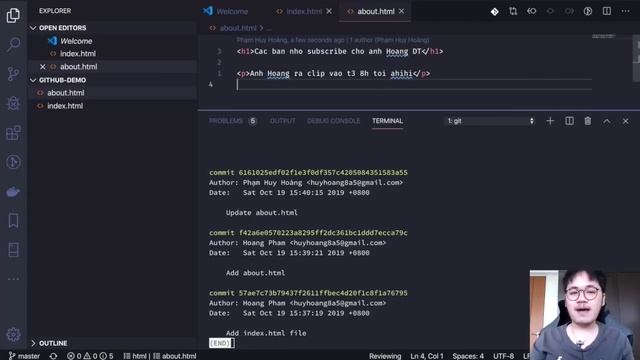The height and width of the screenshot is (360, 640).
Task: Switch to the Debug Console tab
Action: pyautogui.click(x=333, y=121)
